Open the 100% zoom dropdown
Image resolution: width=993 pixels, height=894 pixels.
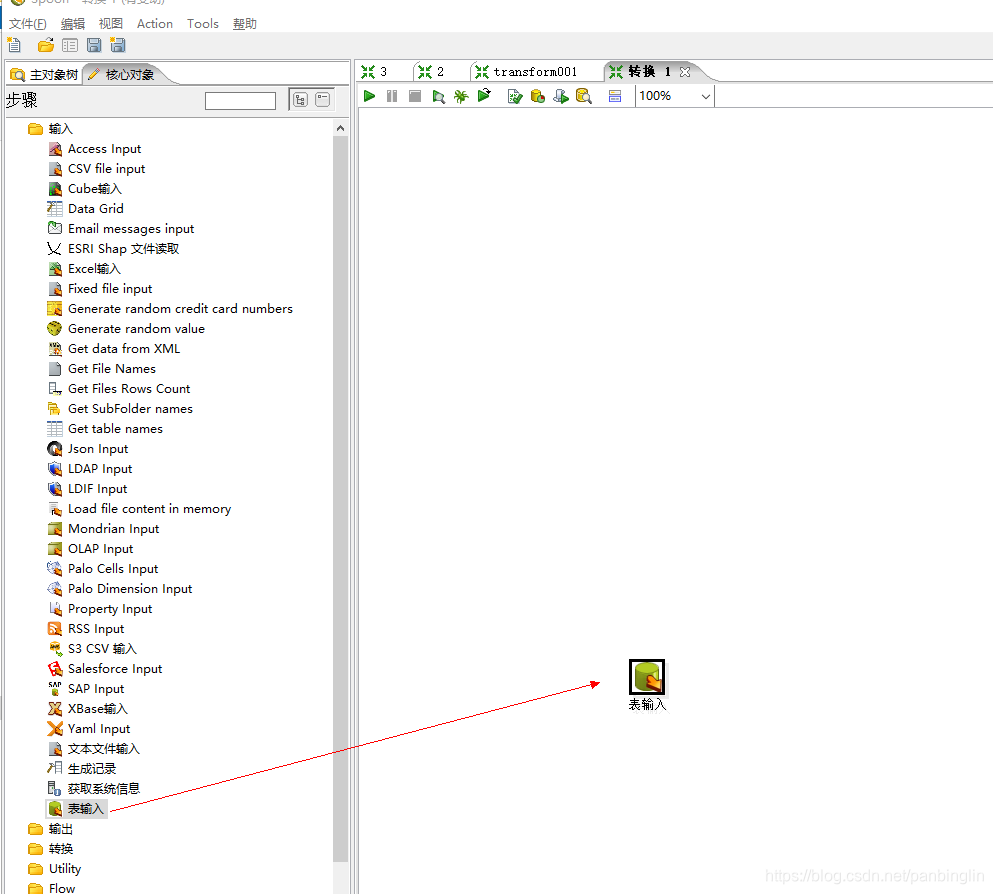pos(705,96)
